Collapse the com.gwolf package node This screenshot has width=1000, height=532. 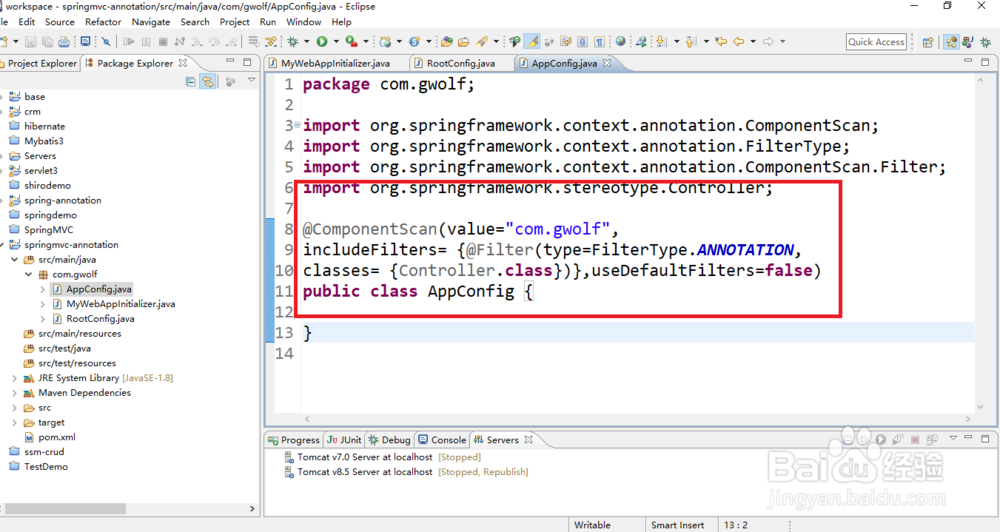(x=29, y=274)
